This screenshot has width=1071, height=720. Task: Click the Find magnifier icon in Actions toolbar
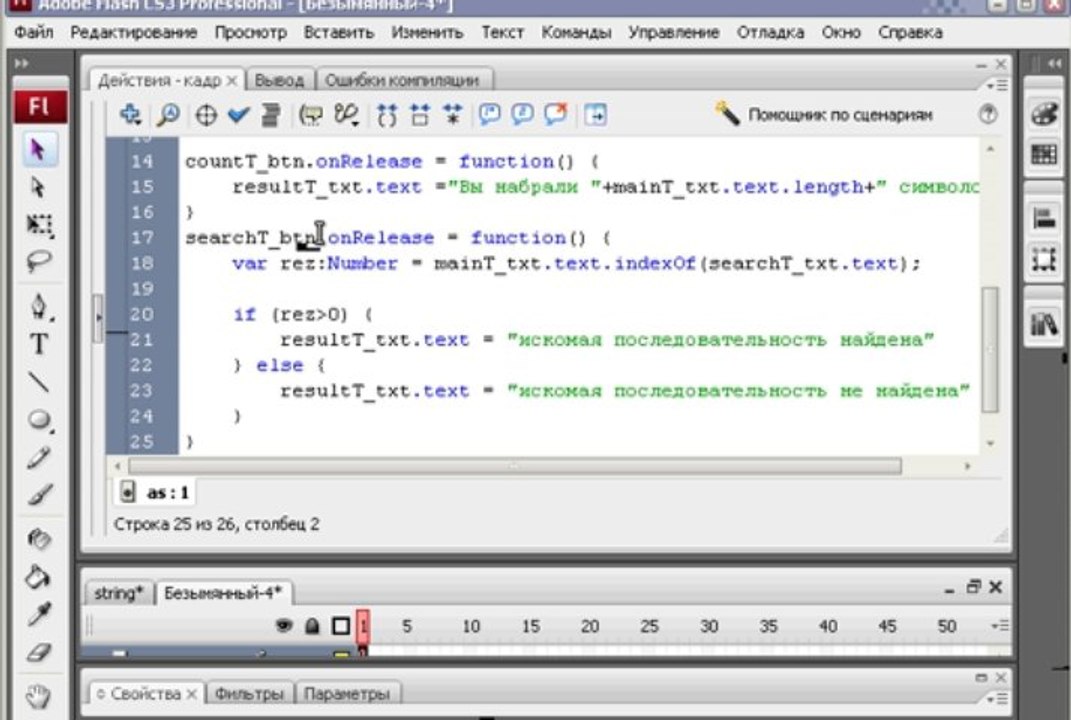pyautogui.click(x=168, y=115)
